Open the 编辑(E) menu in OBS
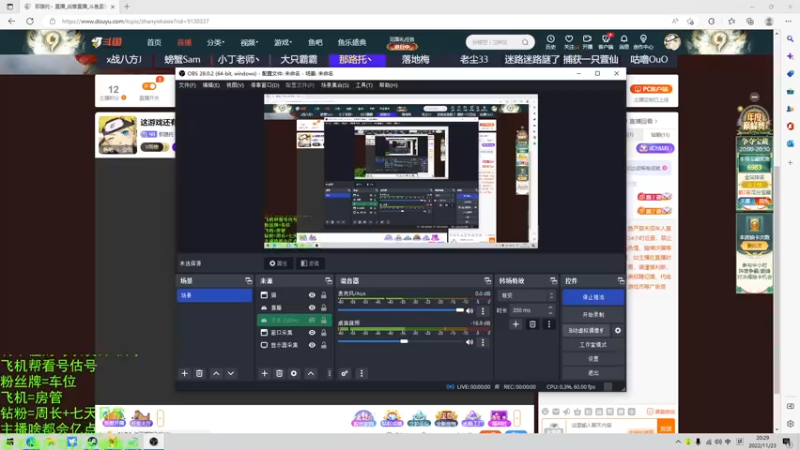The width and height of the screenshot is (800, 450). click(211, 85)
